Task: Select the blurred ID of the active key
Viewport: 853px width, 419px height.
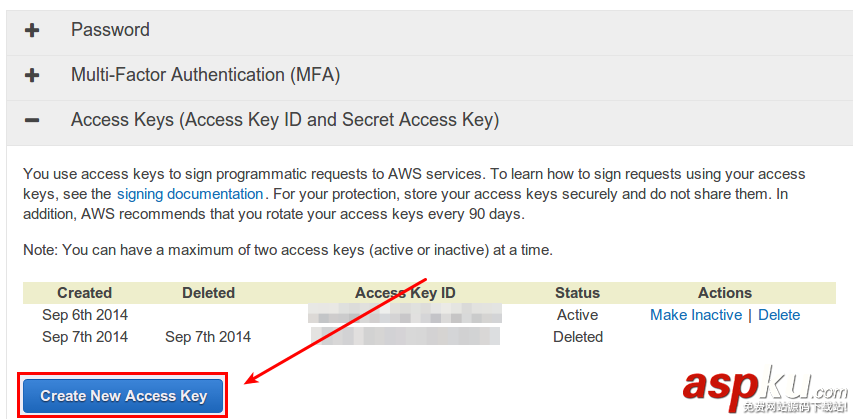Action: click(x=405, y=315)
